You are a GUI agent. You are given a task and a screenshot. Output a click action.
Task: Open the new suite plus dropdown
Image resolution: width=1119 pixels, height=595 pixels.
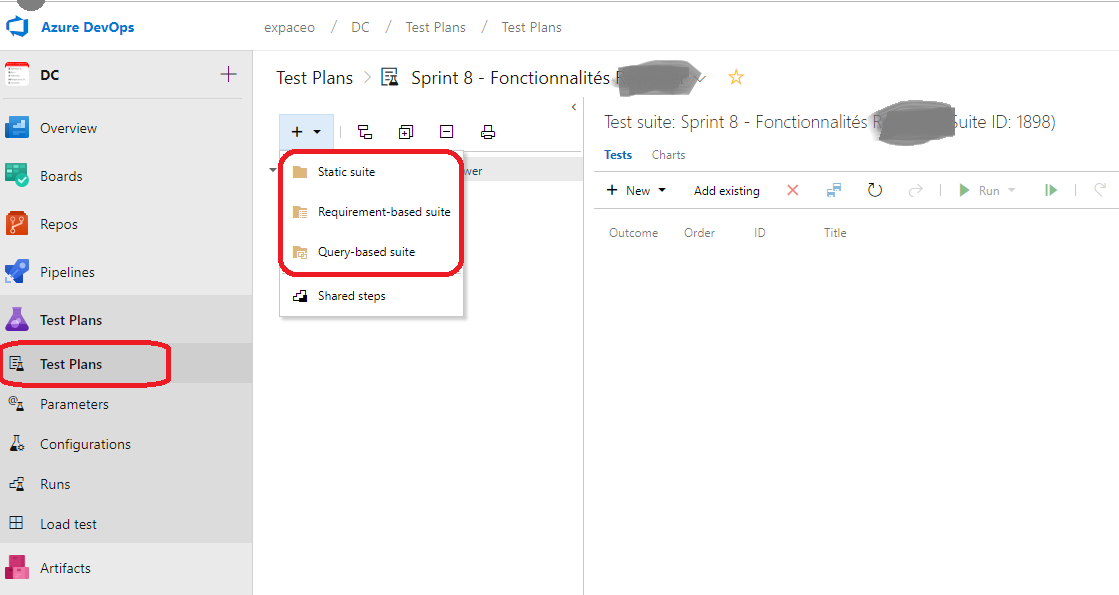coord(306,132)
